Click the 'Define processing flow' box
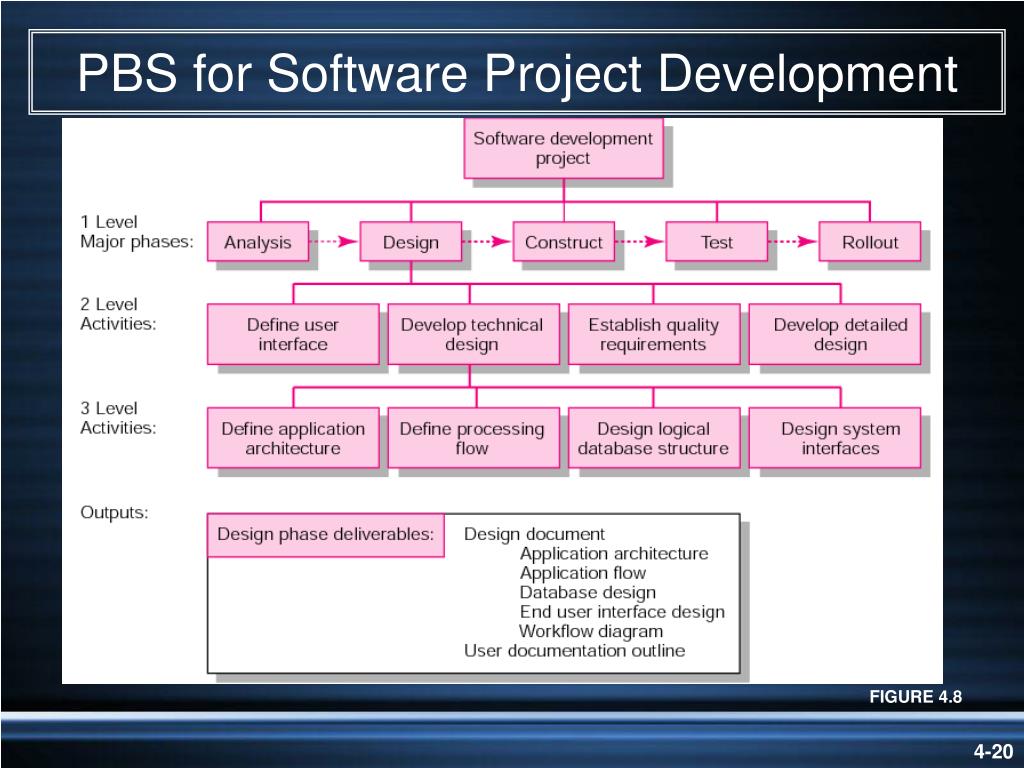This screenshot has height=768, width=1024. 473,438
